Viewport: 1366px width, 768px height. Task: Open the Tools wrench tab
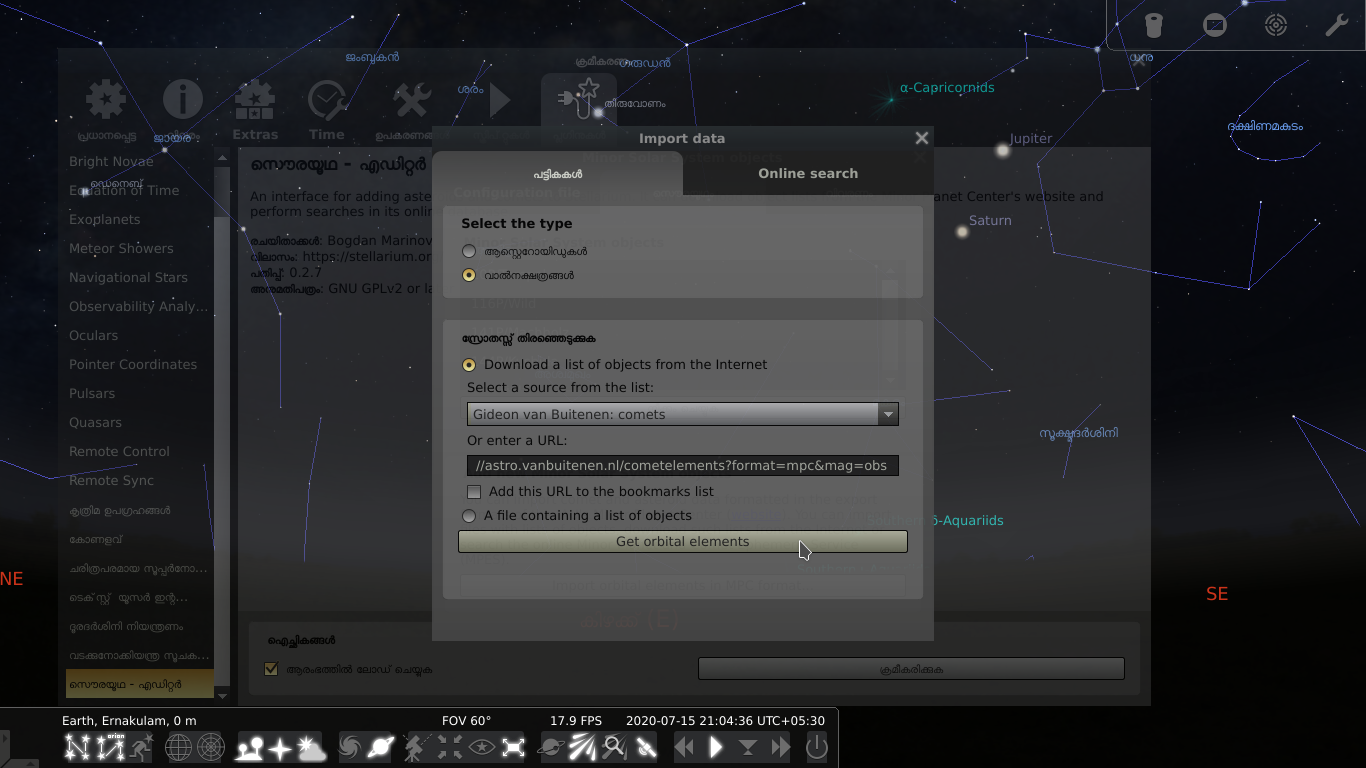click(x=411, y=110)
